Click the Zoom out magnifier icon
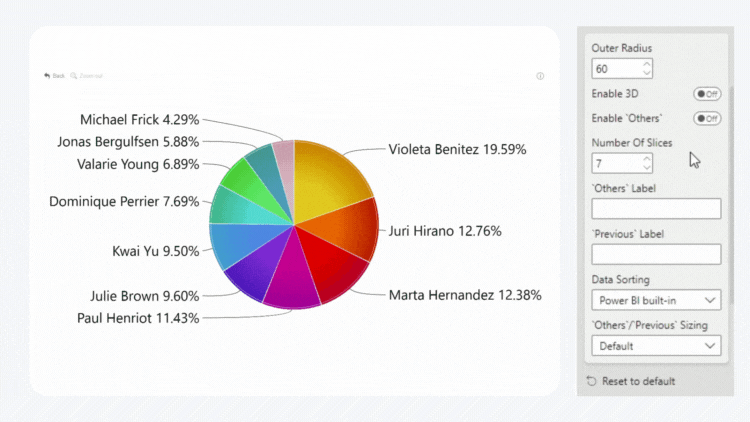 (74, 76)
